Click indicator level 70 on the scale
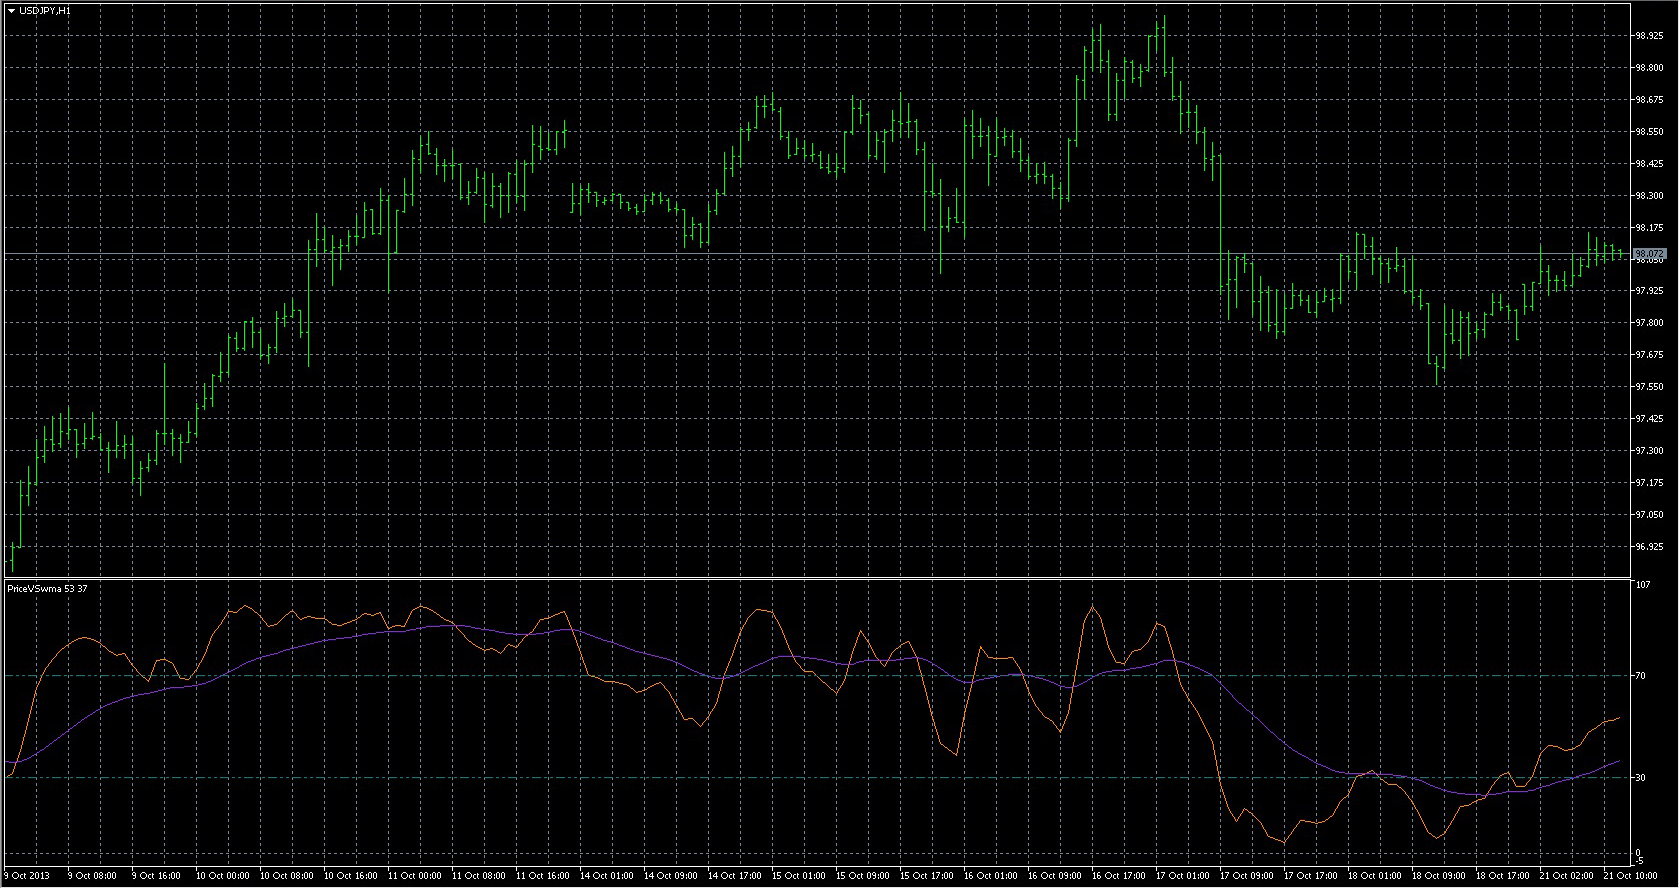This screenshot has height=888, width=1680. coord(1640,676)
